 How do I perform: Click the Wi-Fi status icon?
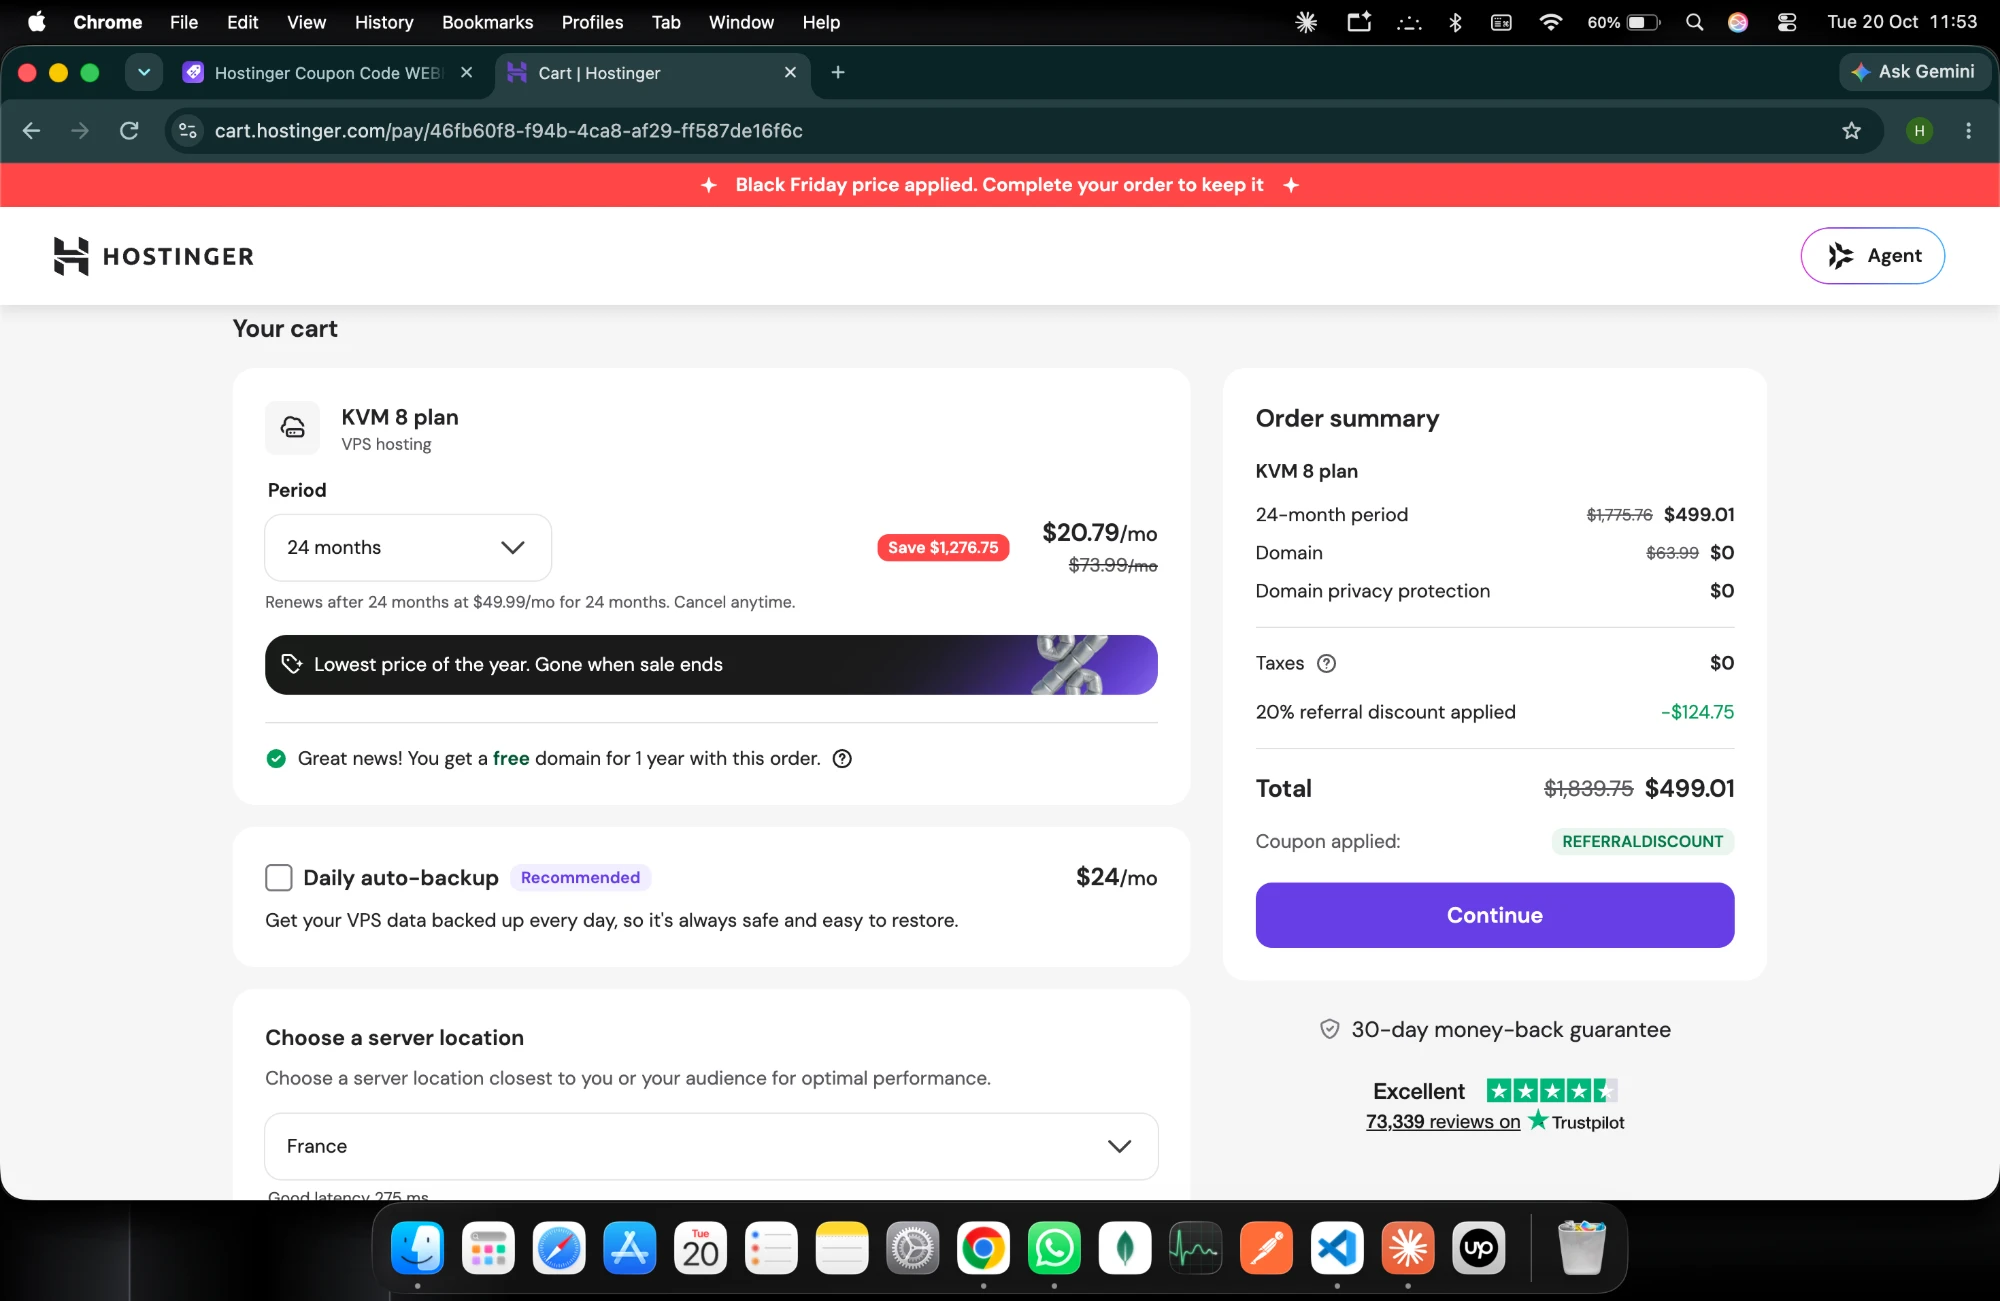[x=1550, y=22]
